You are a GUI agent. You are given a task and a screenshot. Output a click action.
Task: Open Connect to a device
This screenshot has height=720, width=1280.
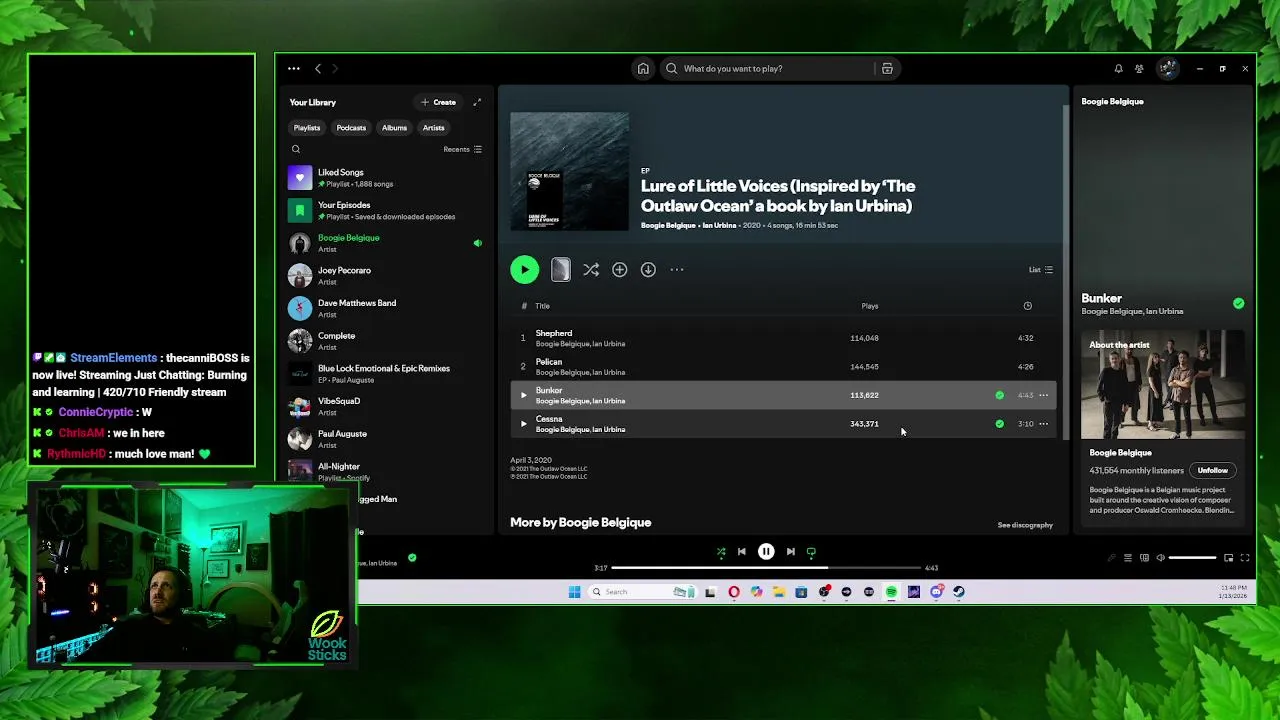click(x=1145, y=558)
